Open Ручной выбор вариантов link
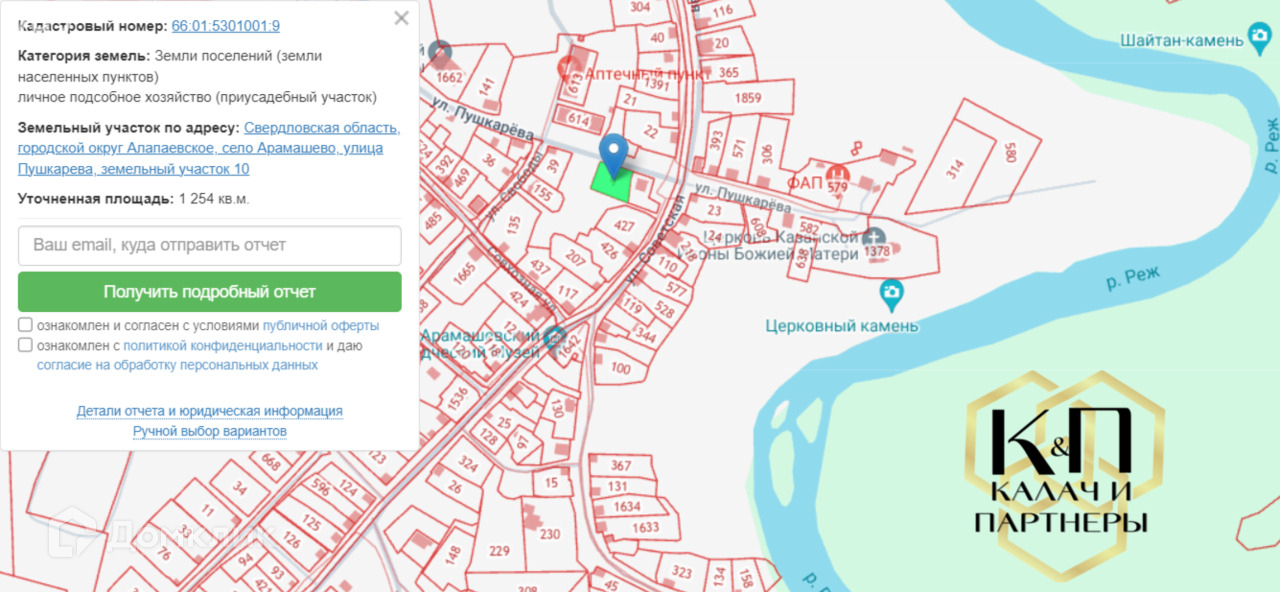Viewport: 1280px width, 592px height. (x=210, y=431)
